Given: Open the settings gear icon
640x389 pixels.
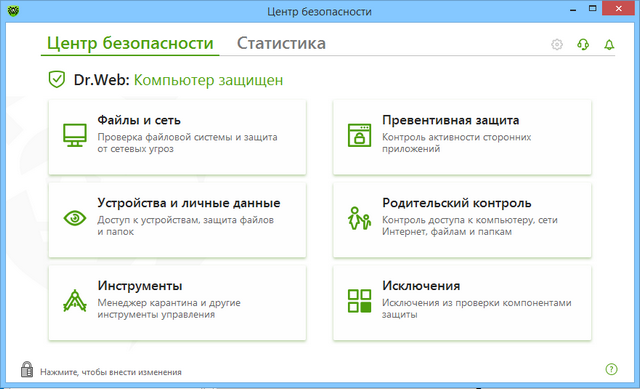Looking at the screenshot, I should [x=557, y=44].
